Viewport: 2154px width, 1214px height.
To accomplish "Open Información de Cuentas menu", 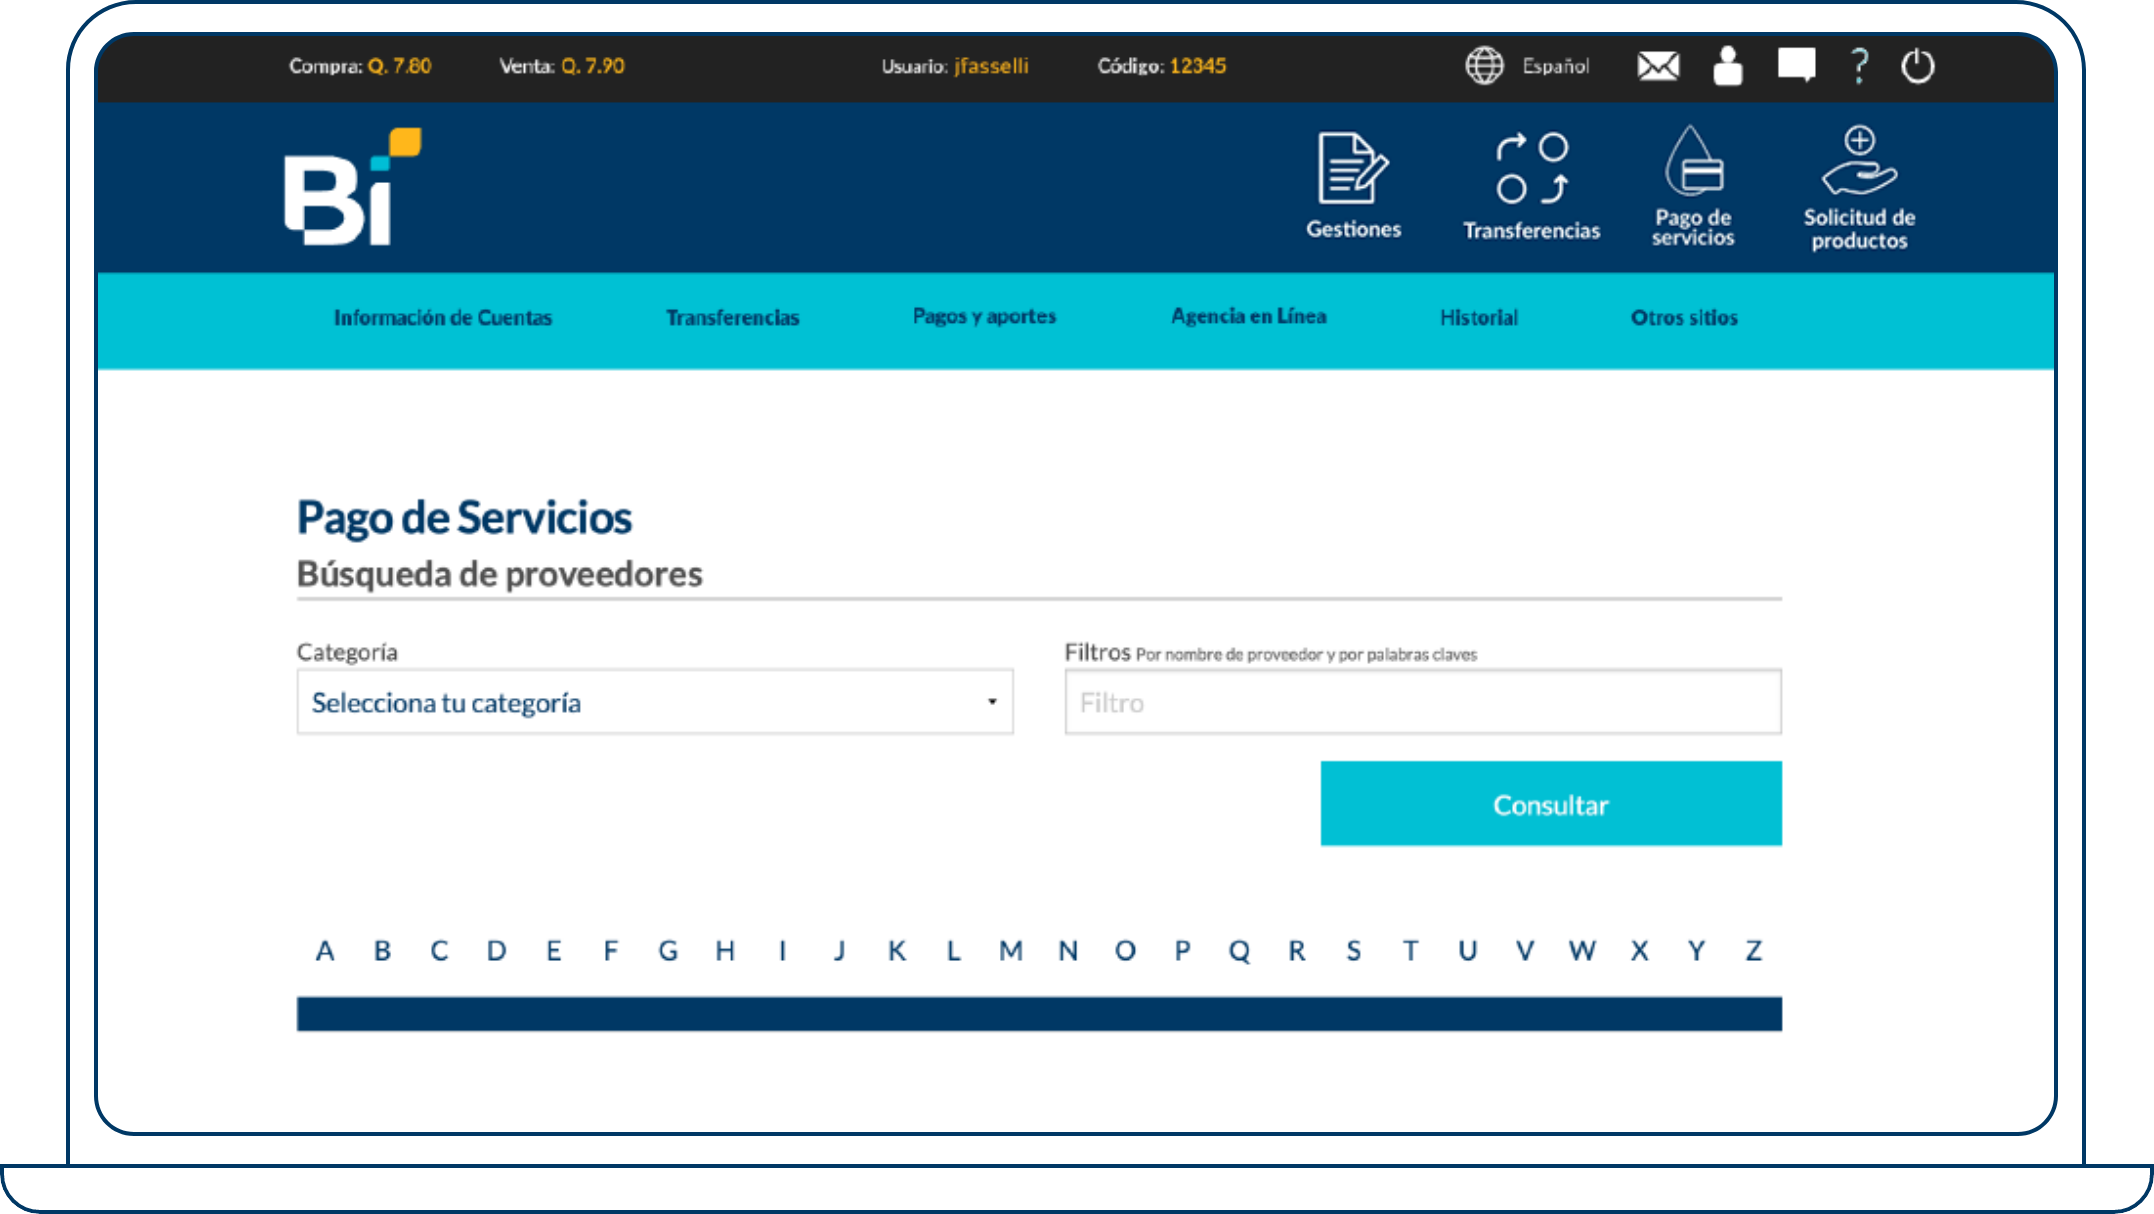I will coord(442,318).
